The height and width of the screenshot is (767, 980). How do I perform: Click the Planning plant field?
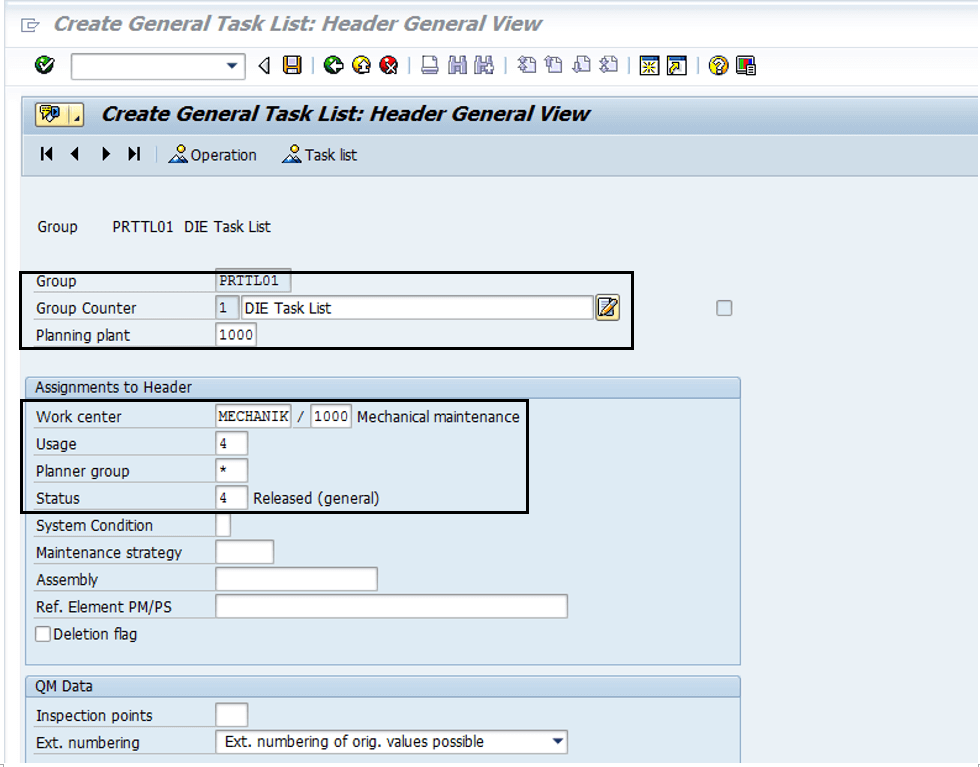(236, 334)
